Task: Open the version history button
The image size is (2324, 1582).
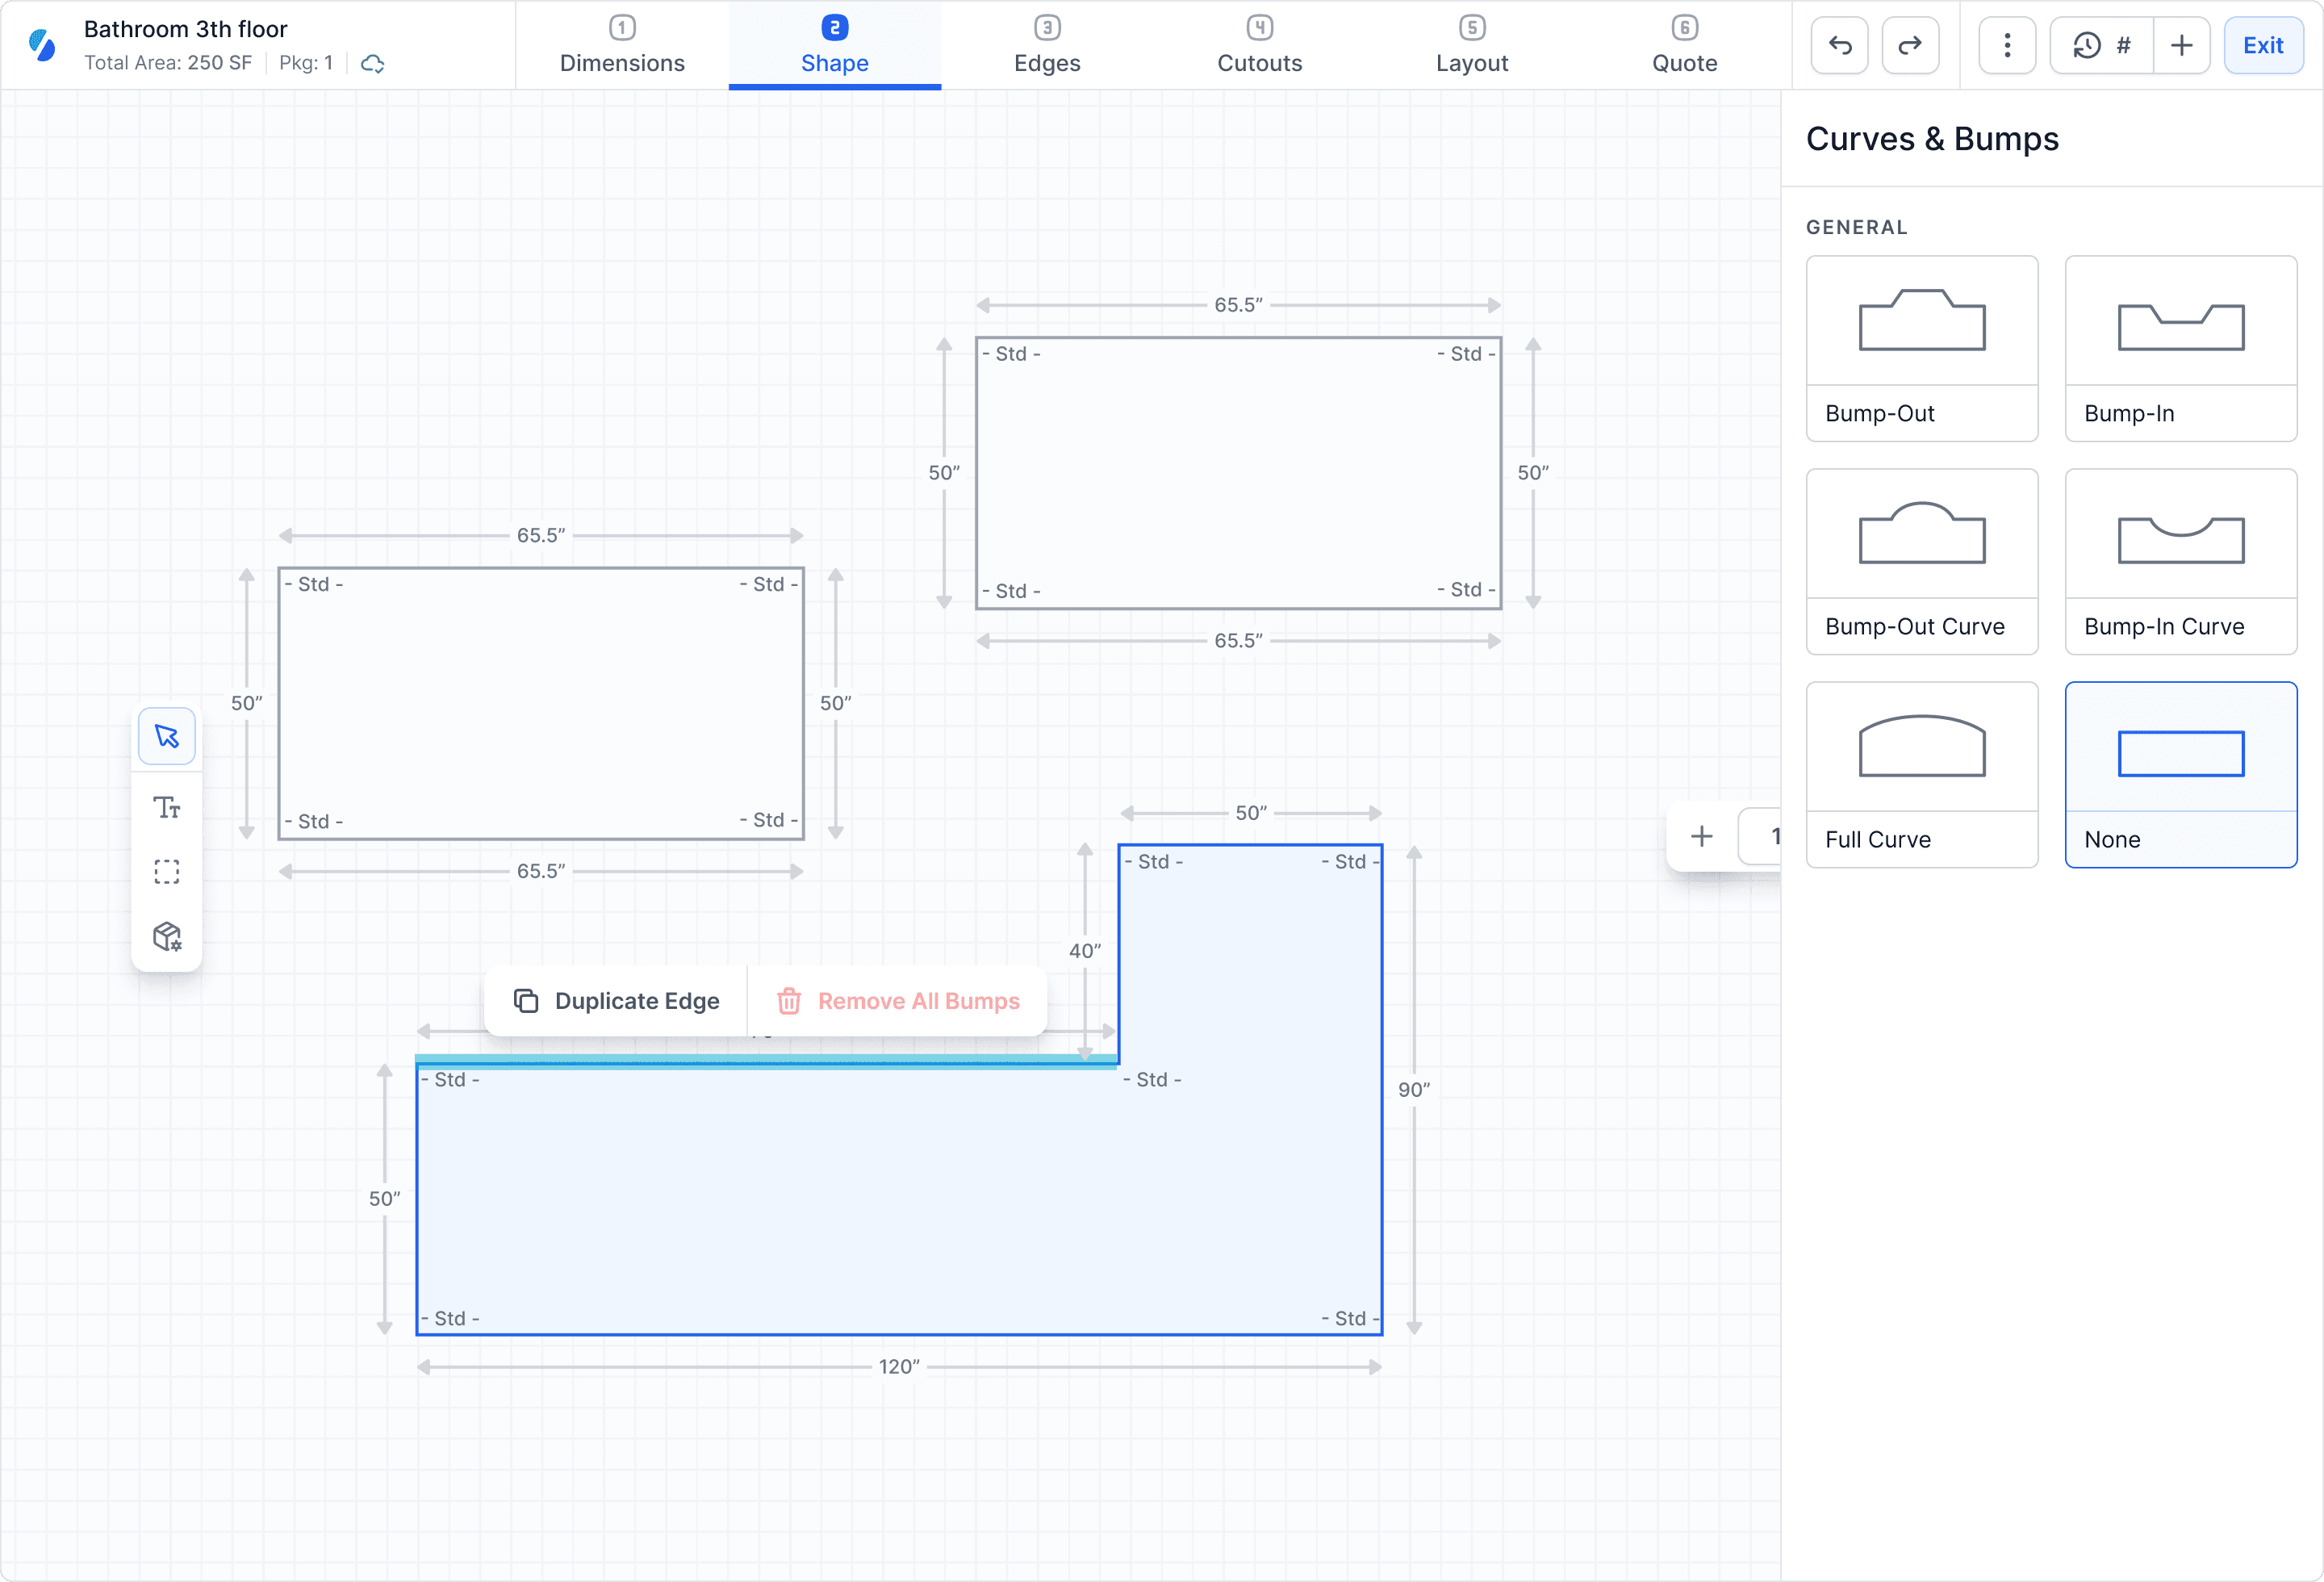Action: [x=2101, y=46]
